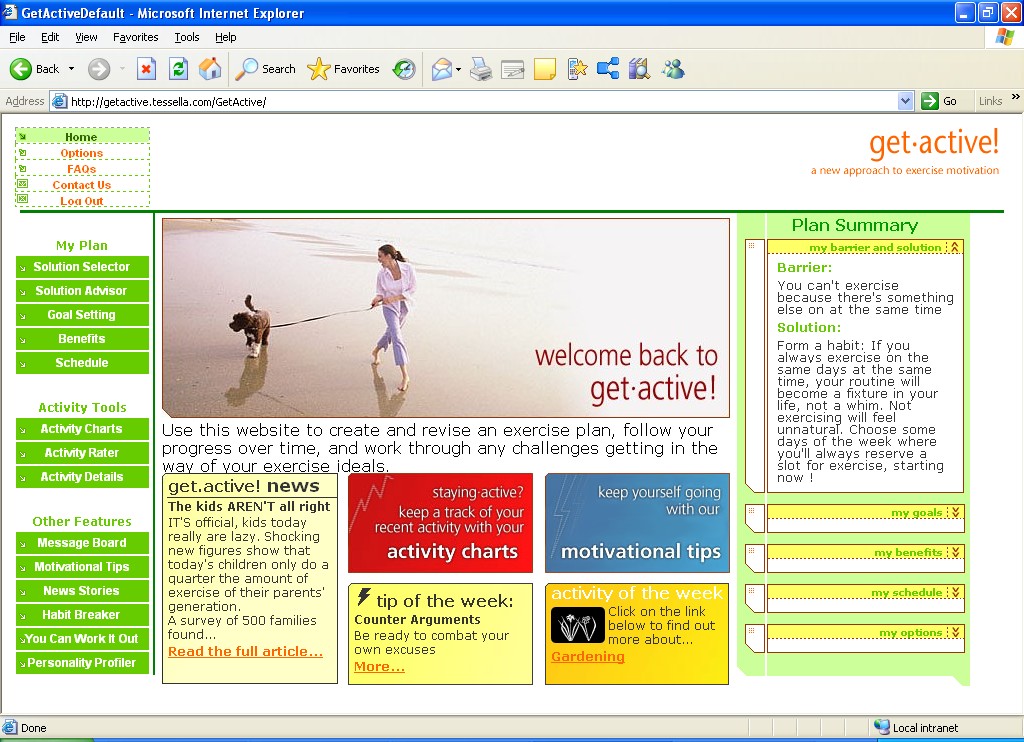Collapse the my barrier and solution section
This screenshot has width=1024, height=742.
pos(955,247)
